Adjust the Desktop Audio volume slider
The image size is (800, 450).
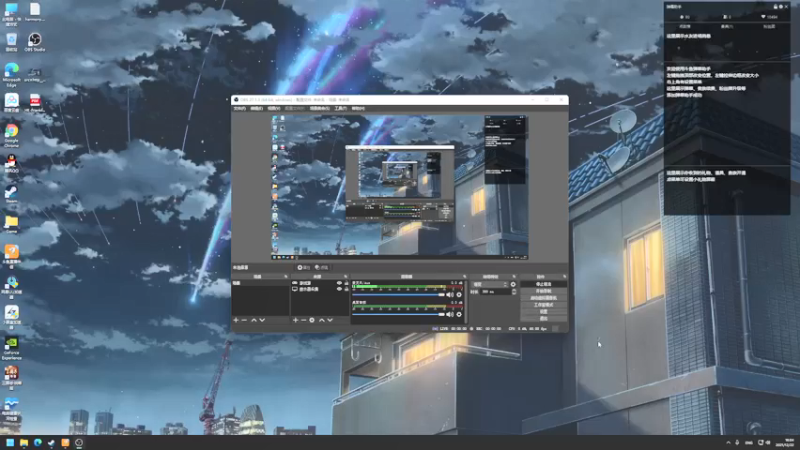pyautogui.click(x=398, y=314)
